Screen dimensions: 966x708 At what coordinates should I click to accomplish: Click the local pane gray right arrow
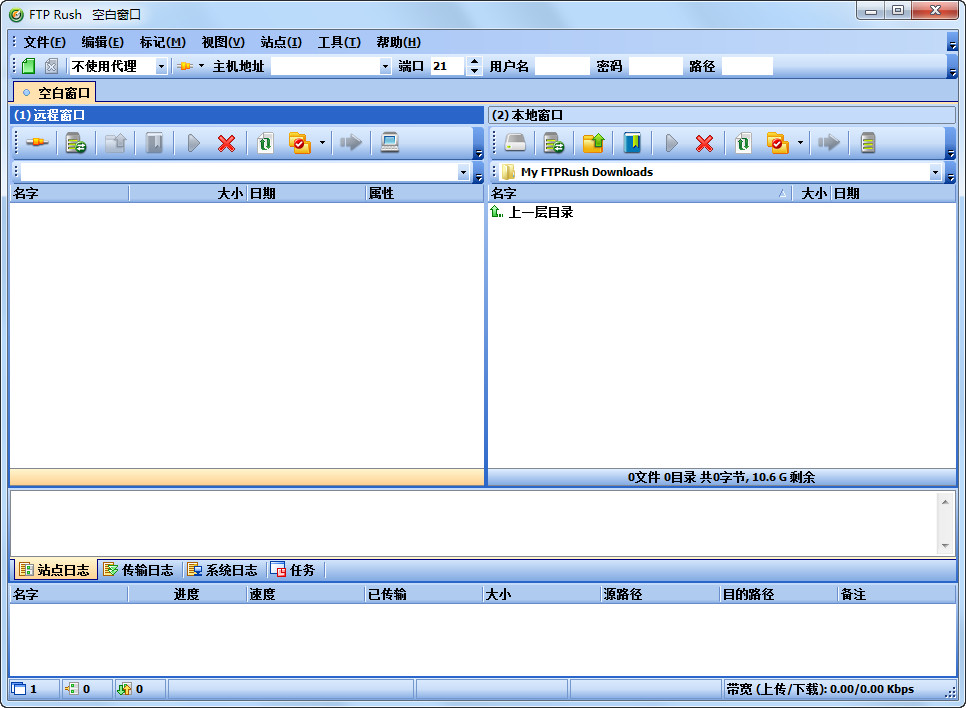(x=829, y=143)
